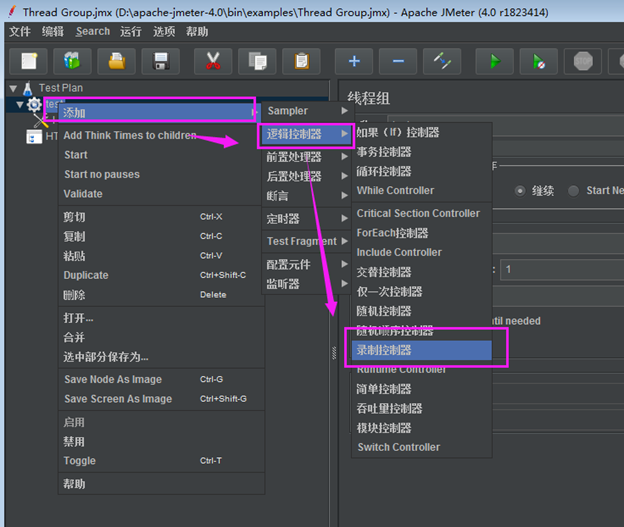Viewport: 624px width, 527px height.
Task: Click the Cut scissors icon
Action: click(213, 62)
